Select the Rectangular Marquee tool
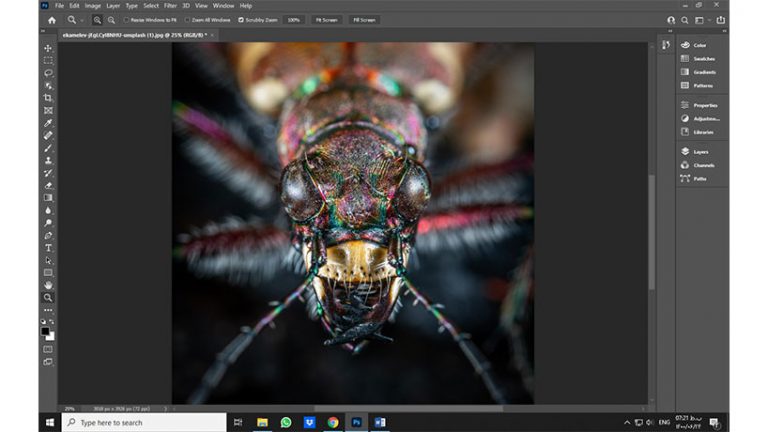This screenshot has width=768, height=432. point(48,61)
